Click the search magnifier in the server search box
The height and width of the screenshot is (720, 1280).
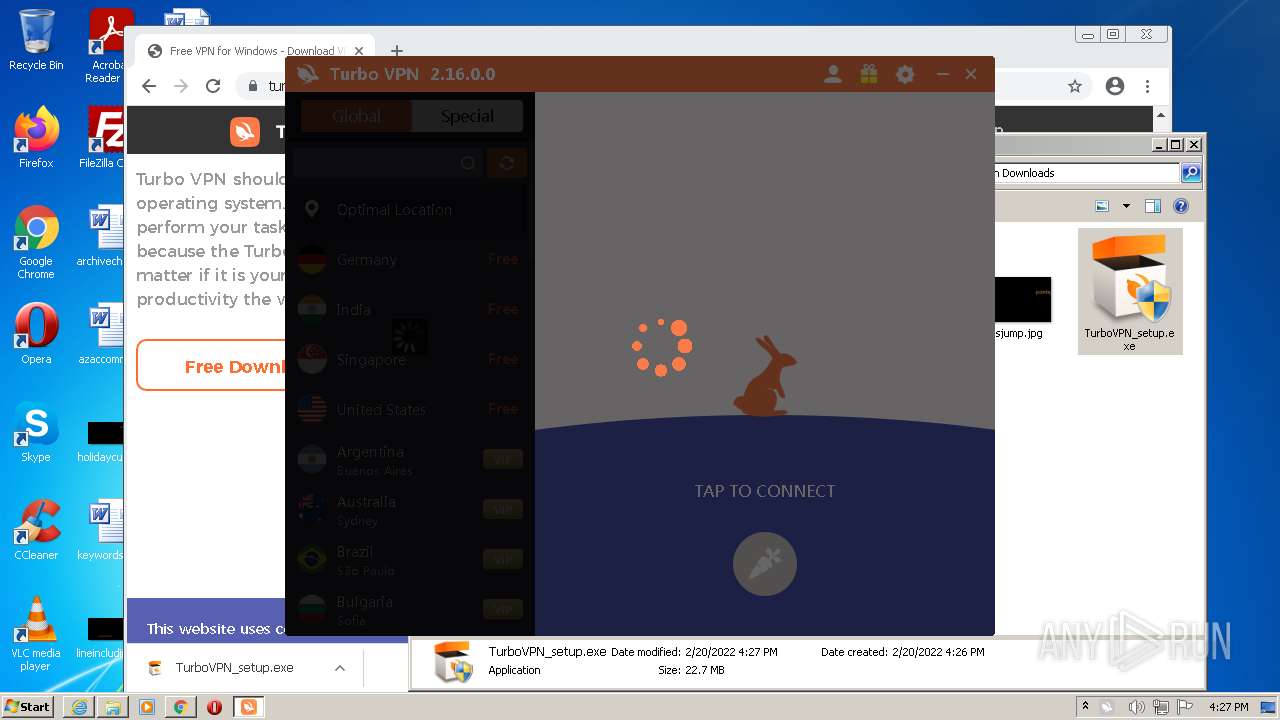[x=467, y=163]
